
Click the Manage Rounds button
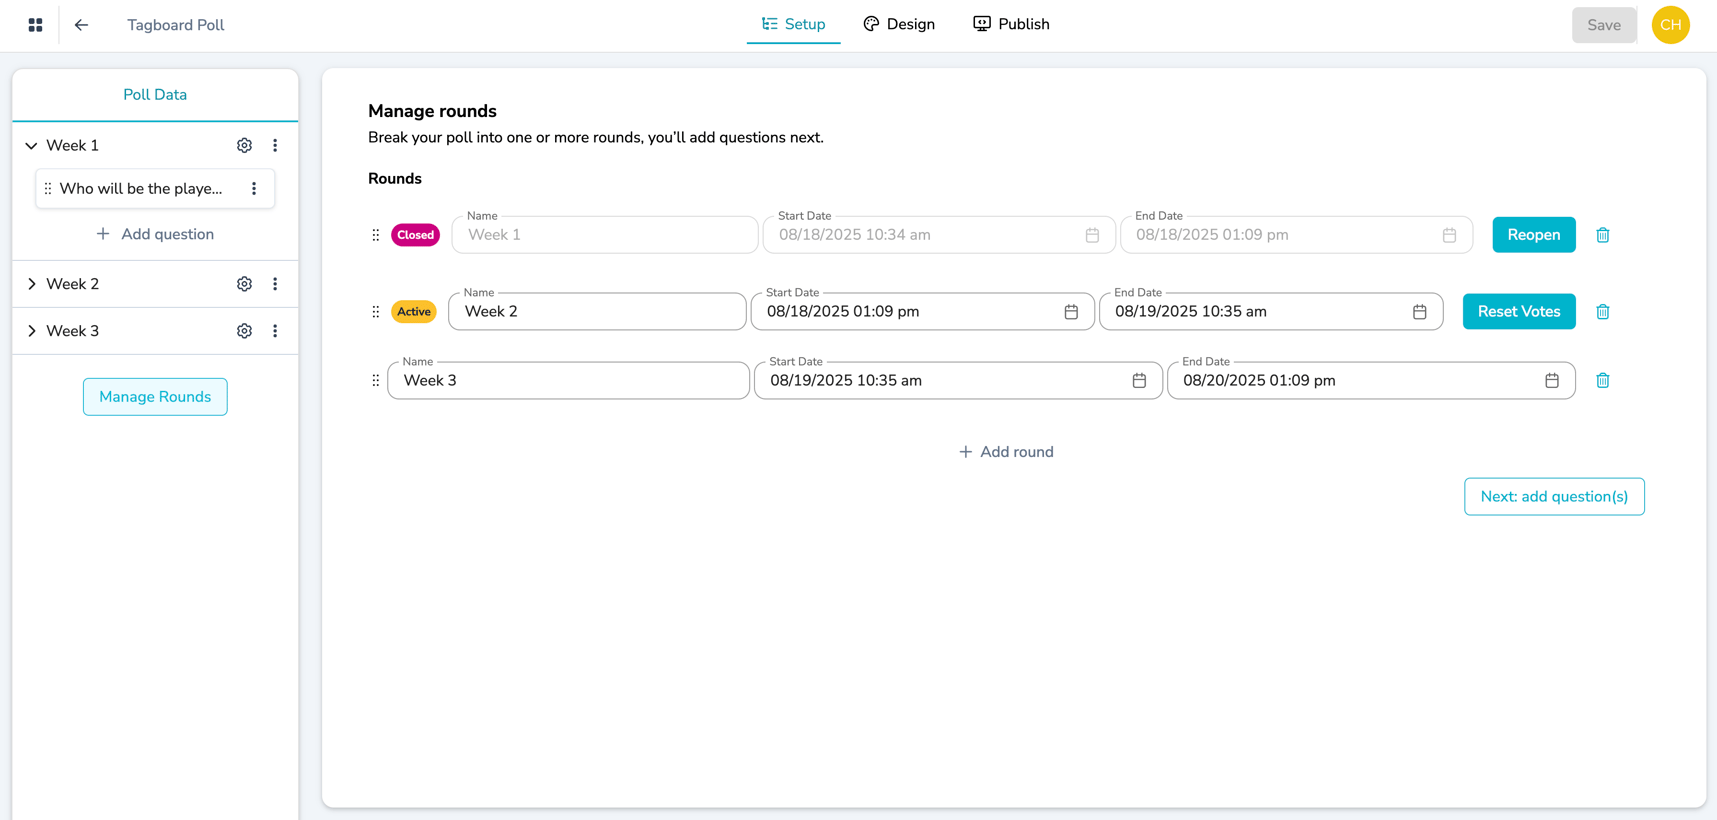click(x=155, y=397)
